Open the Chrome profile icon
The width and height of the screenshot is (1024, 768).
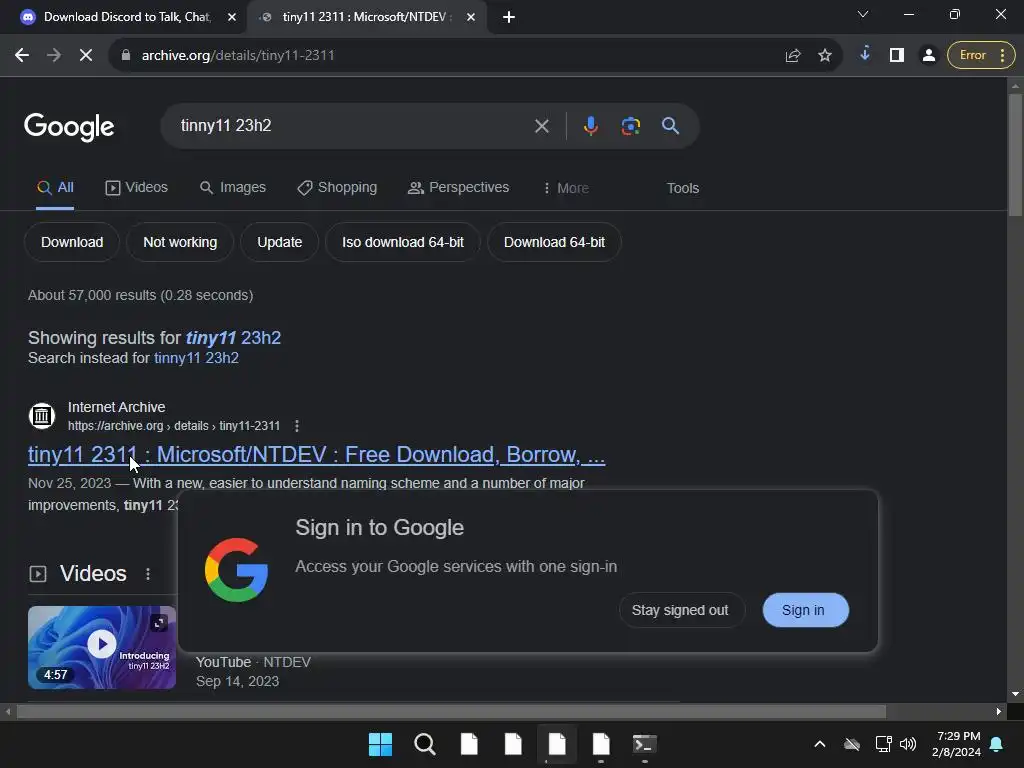pos(928,56)
